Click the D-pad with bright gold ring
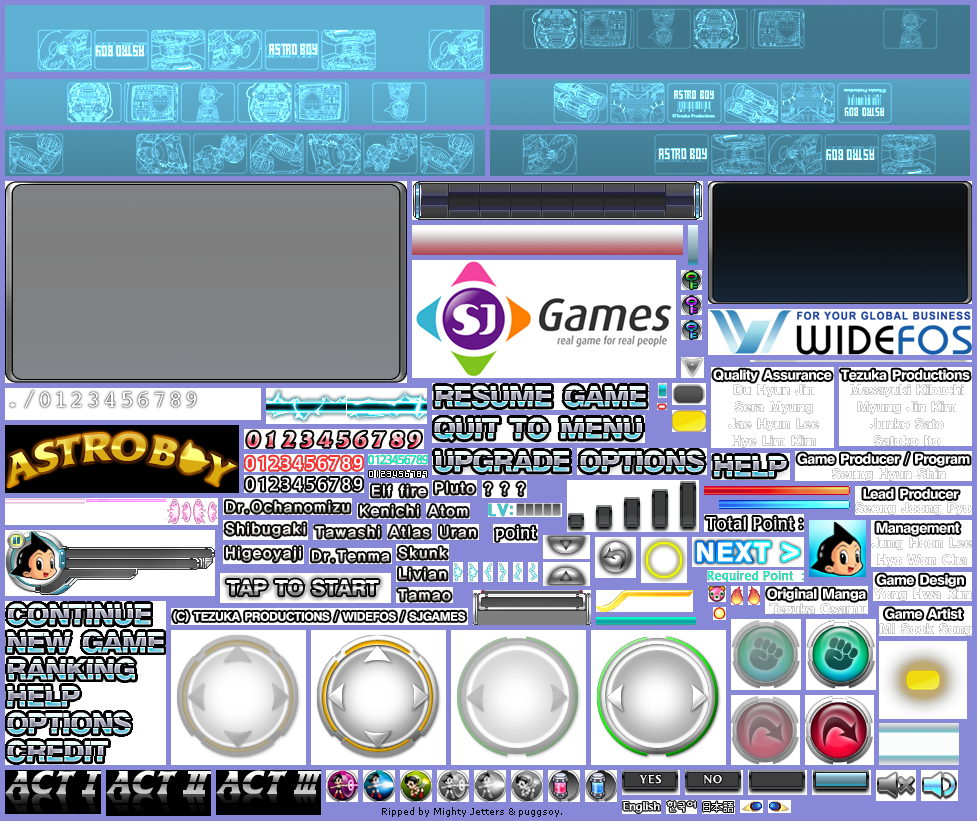Viewport: 977px width, 821px height. pyautogui.click(x=378, y=697)
